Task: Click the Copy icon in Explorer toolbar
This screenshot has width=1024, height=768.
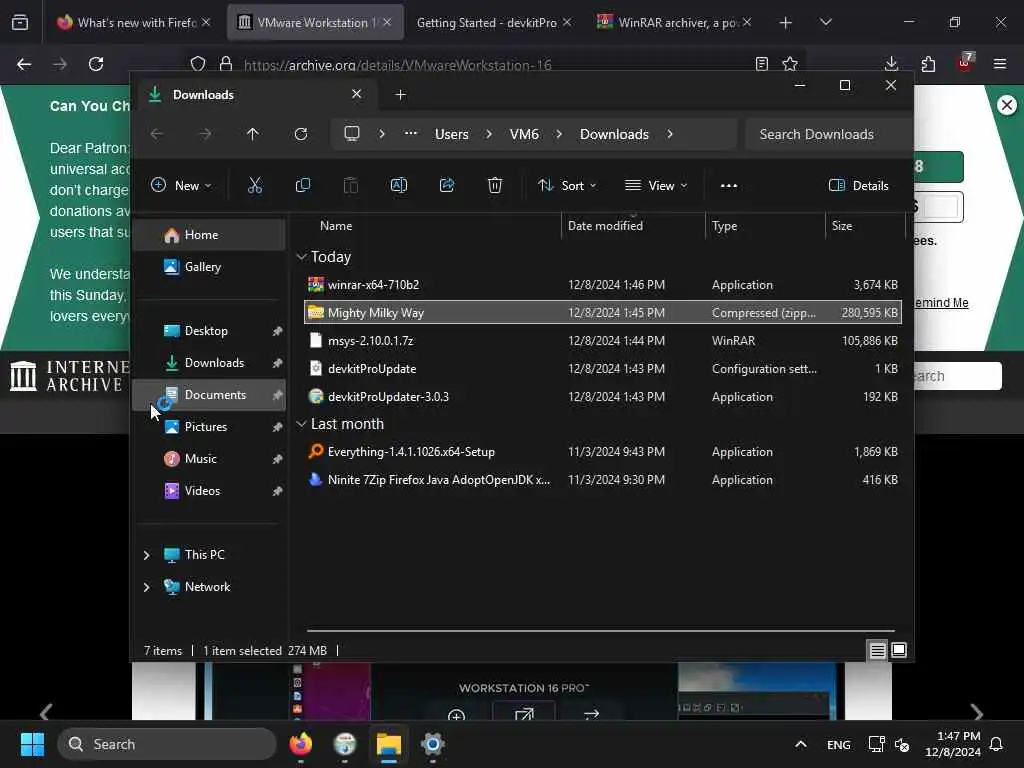Action: pos(302,185)
